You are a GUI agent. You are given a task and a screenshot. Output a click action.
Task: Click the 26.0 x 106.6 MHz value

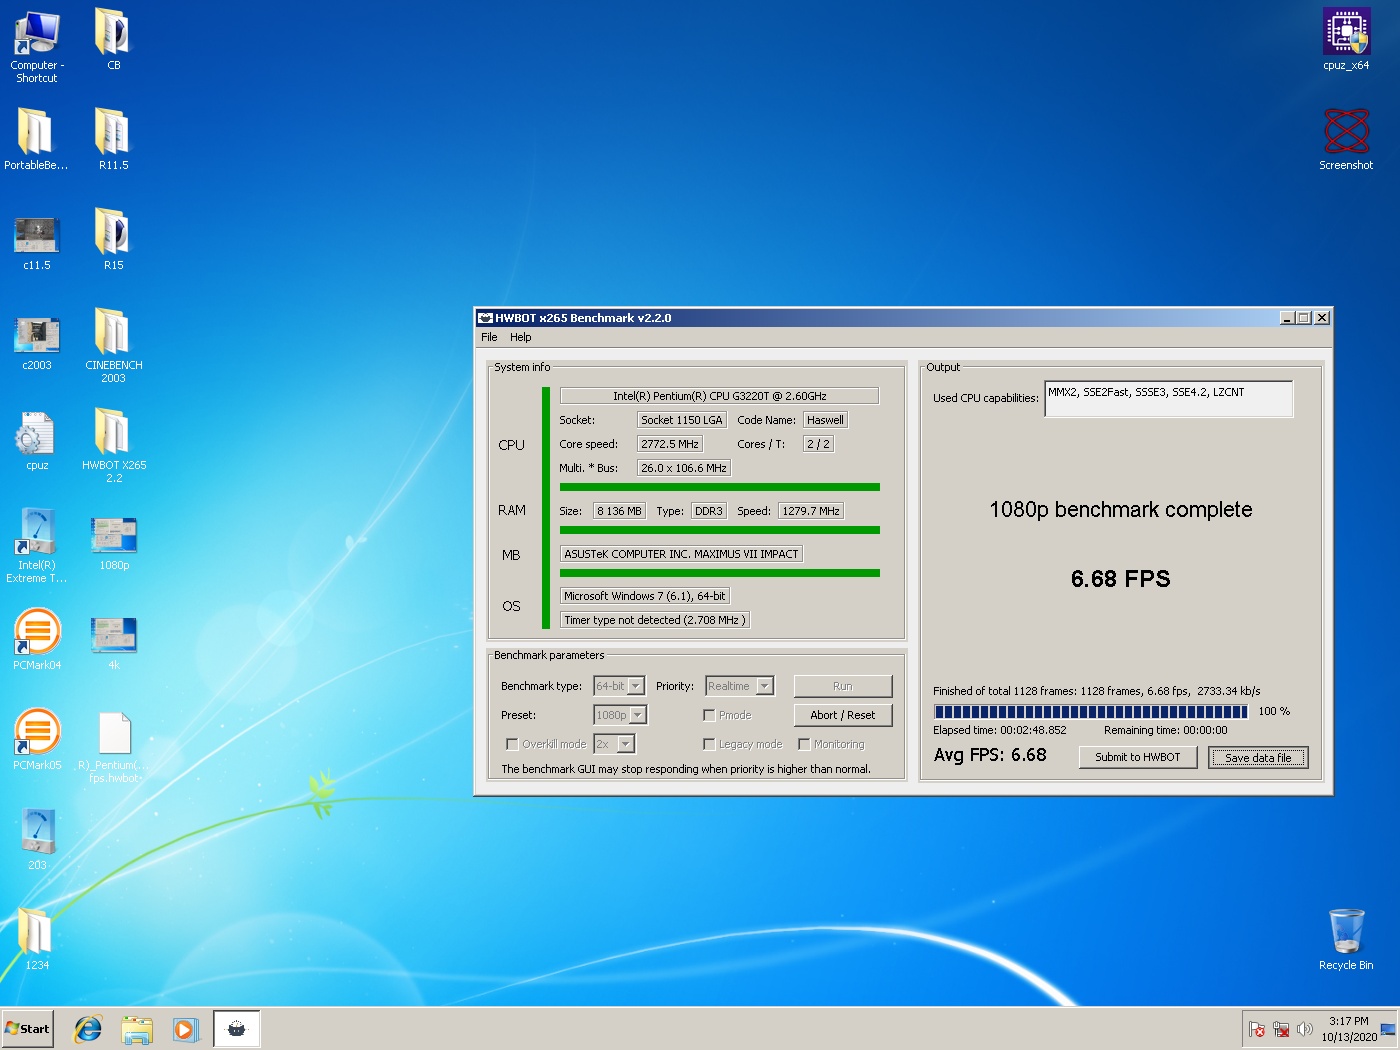(x=684, y=468)
